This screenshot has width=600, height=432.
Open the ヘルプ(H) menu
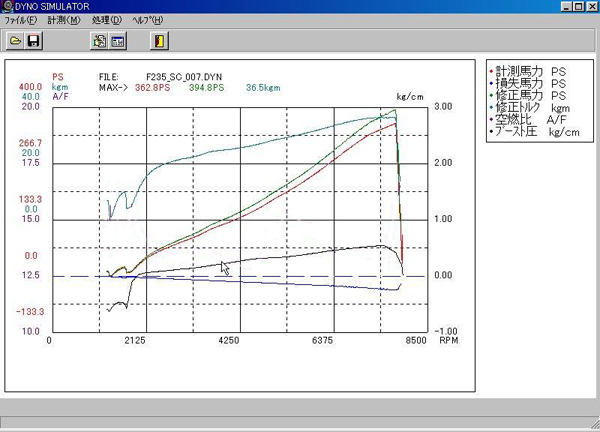pyautogui.click(x=149, y=20)
